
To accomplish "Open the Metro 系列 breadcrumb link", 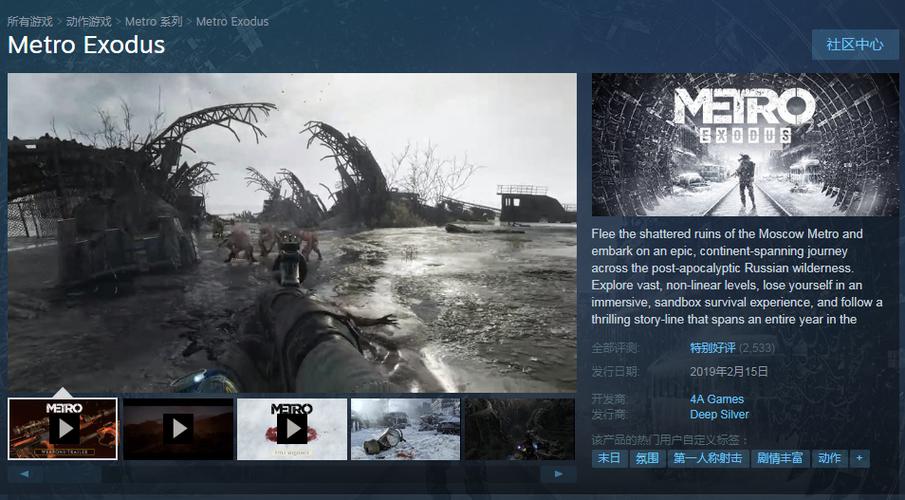I will pos(154,21).
